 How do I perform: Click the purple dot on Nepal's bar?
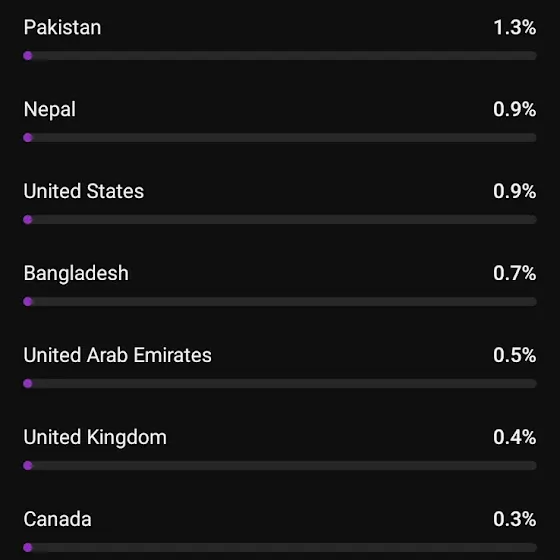[28, 138]
